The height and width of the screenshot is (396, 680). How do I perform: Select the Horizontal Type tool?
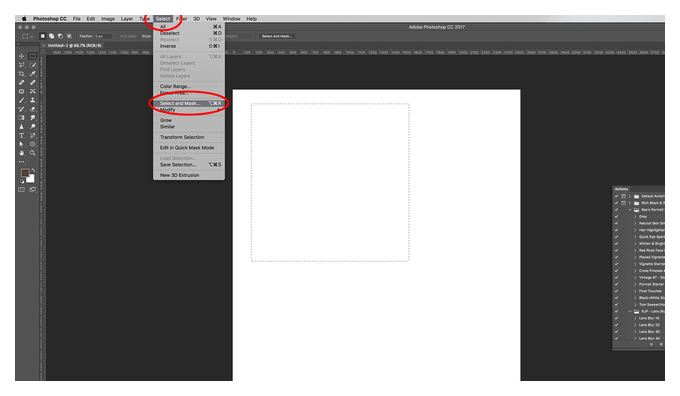coord(21,135)
